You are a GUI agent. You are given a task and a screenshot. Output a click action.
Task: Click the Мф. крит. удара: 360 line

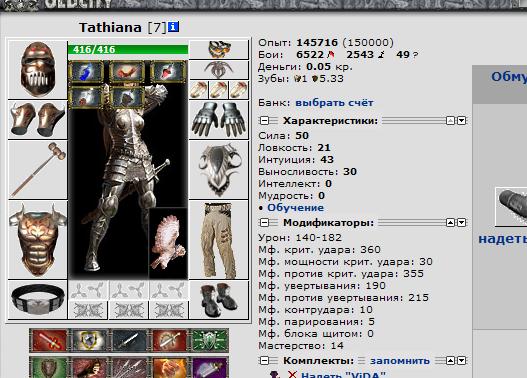[x=319, y=250]
